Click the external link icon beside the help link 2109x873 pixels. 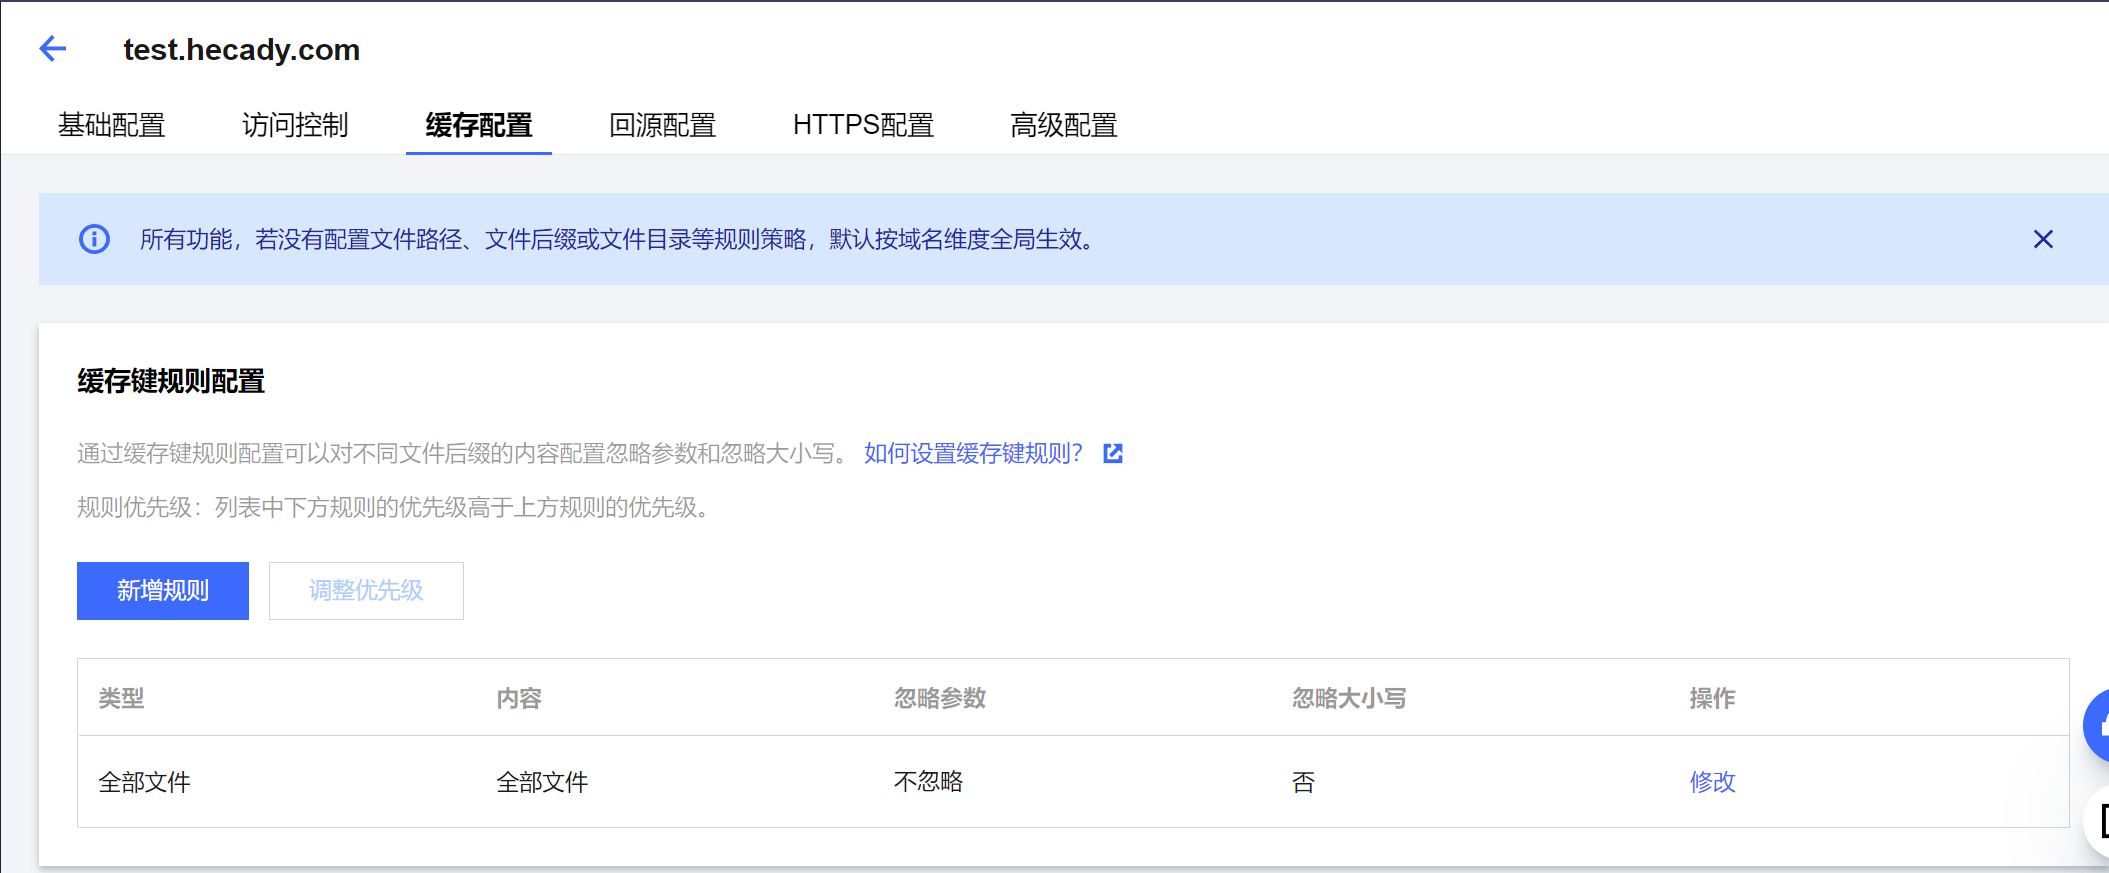(1112, 454)
